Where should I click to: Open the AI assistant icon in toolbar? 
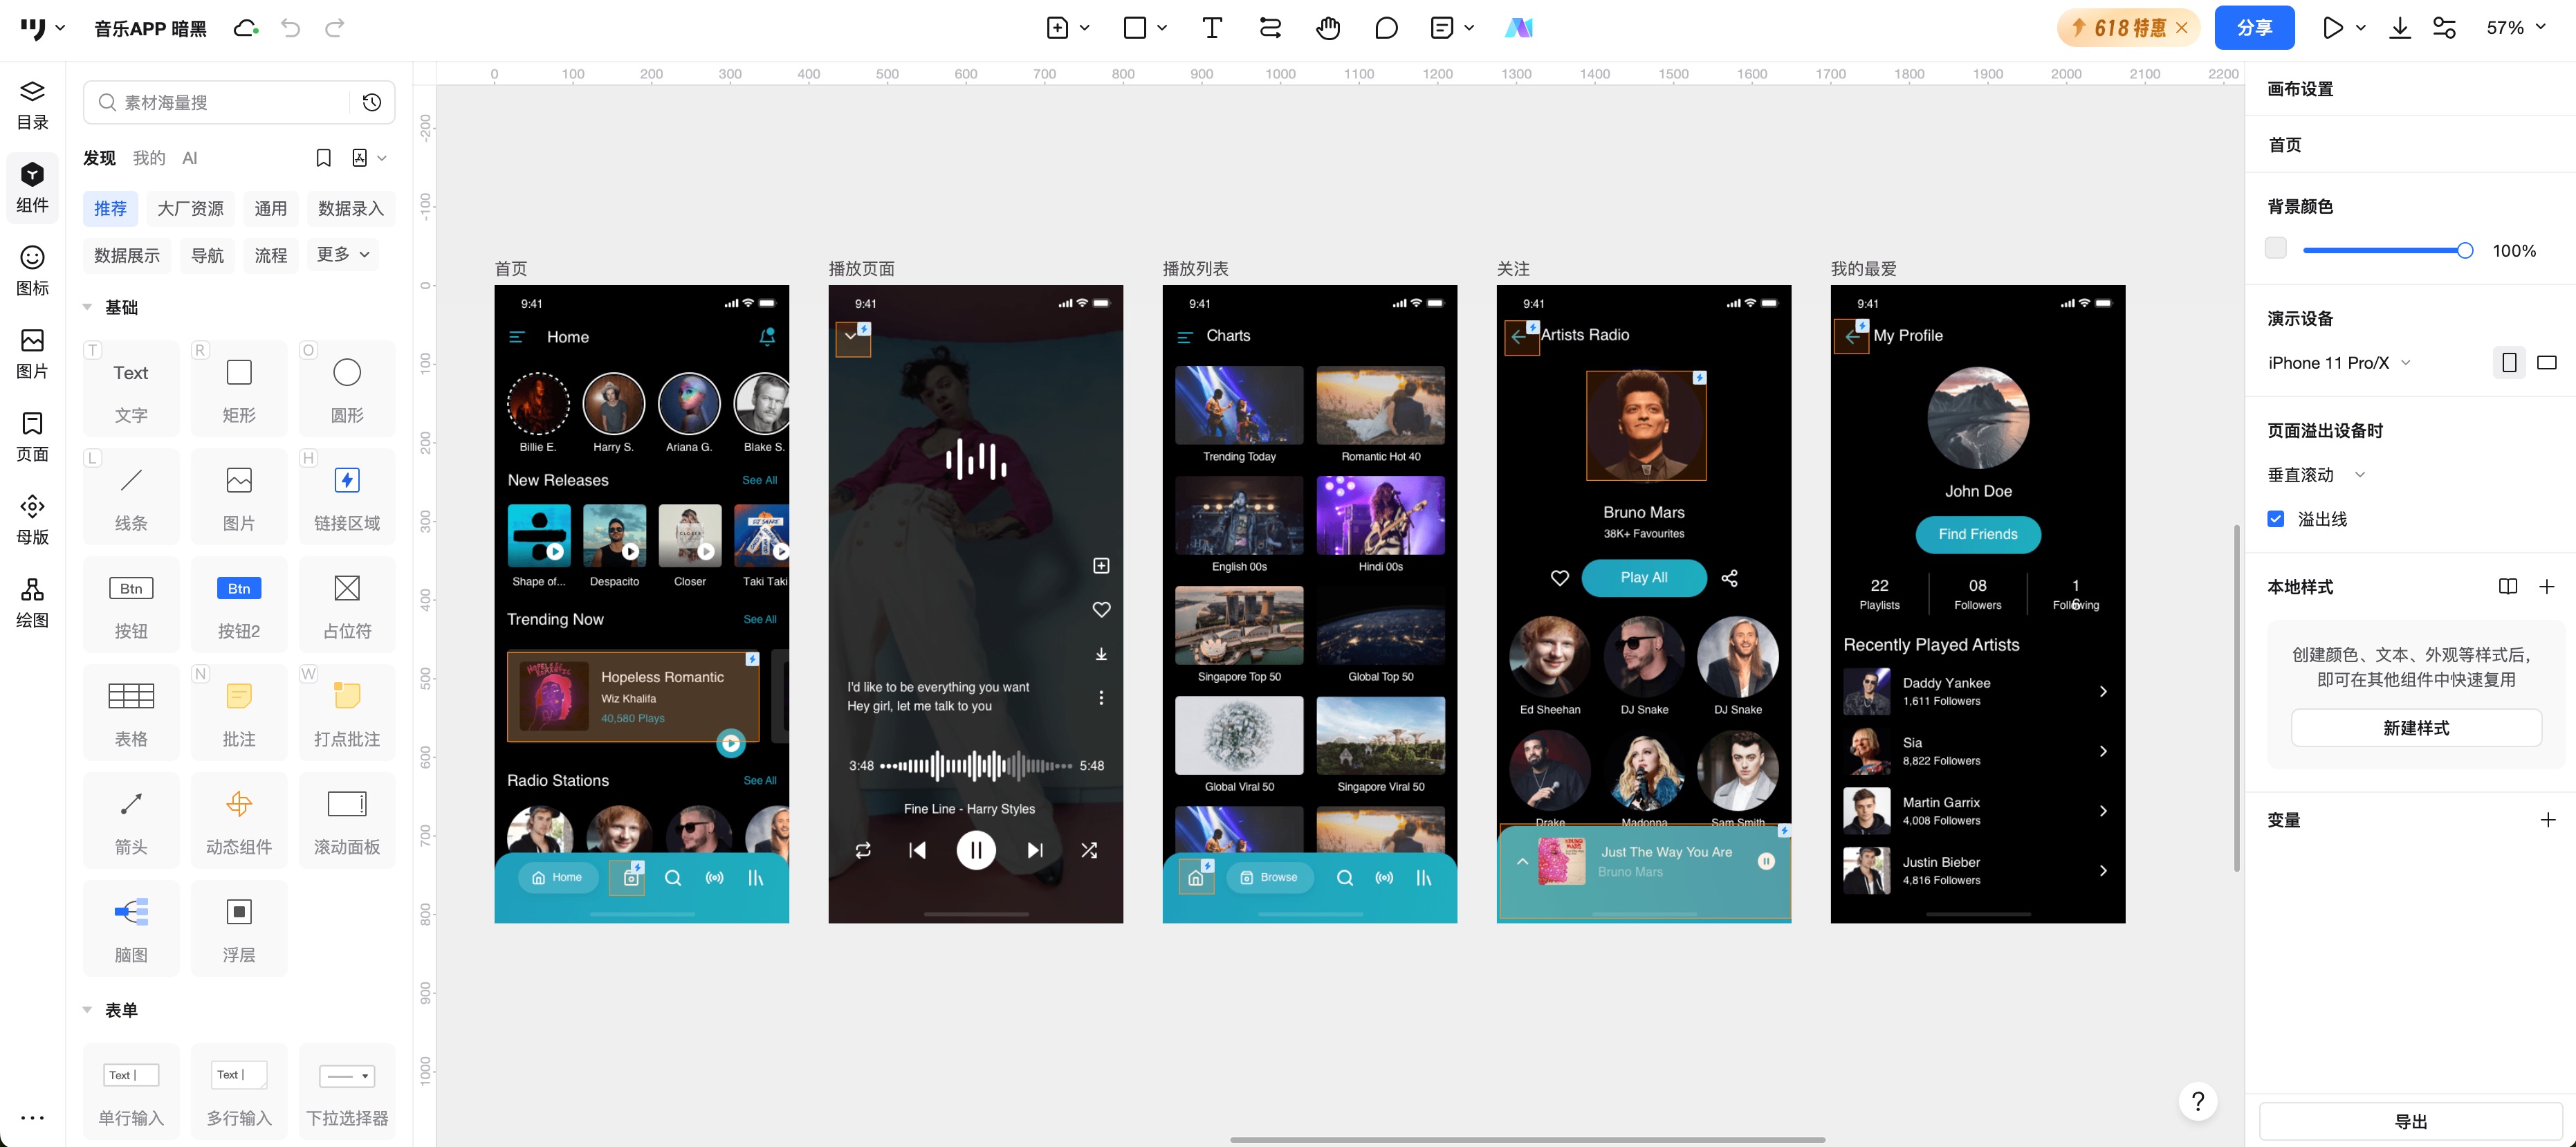tap(1518, 28)
